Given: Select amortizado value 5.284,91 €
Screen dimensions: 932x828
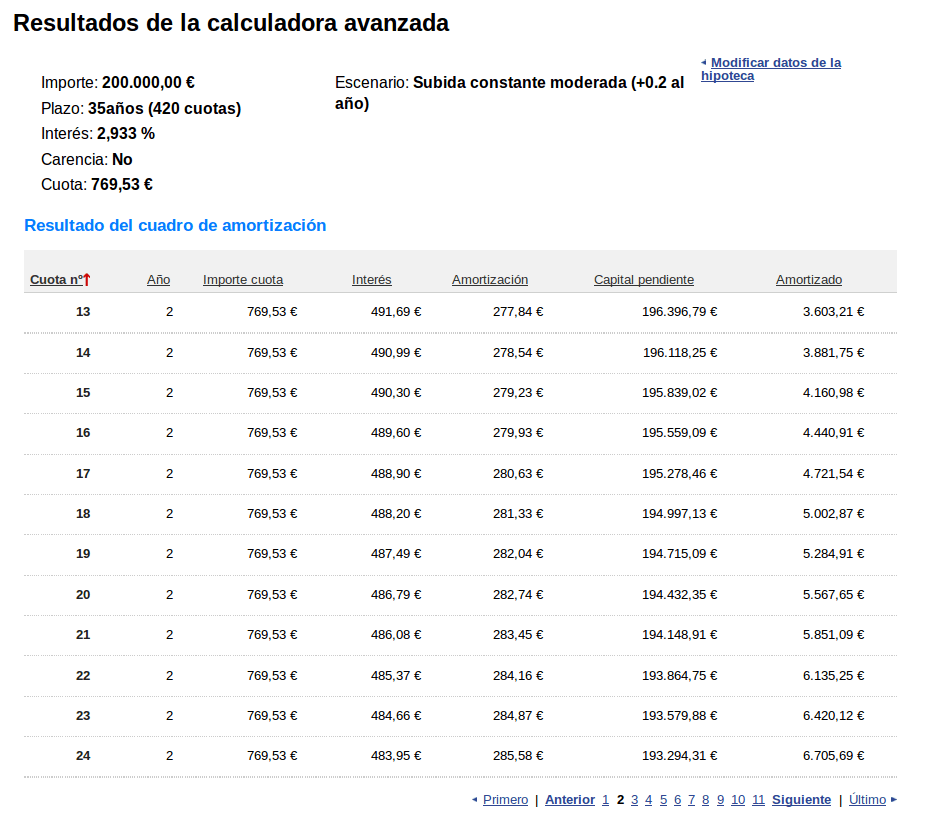Looking at the screenshot, I should tap(833, 553).
